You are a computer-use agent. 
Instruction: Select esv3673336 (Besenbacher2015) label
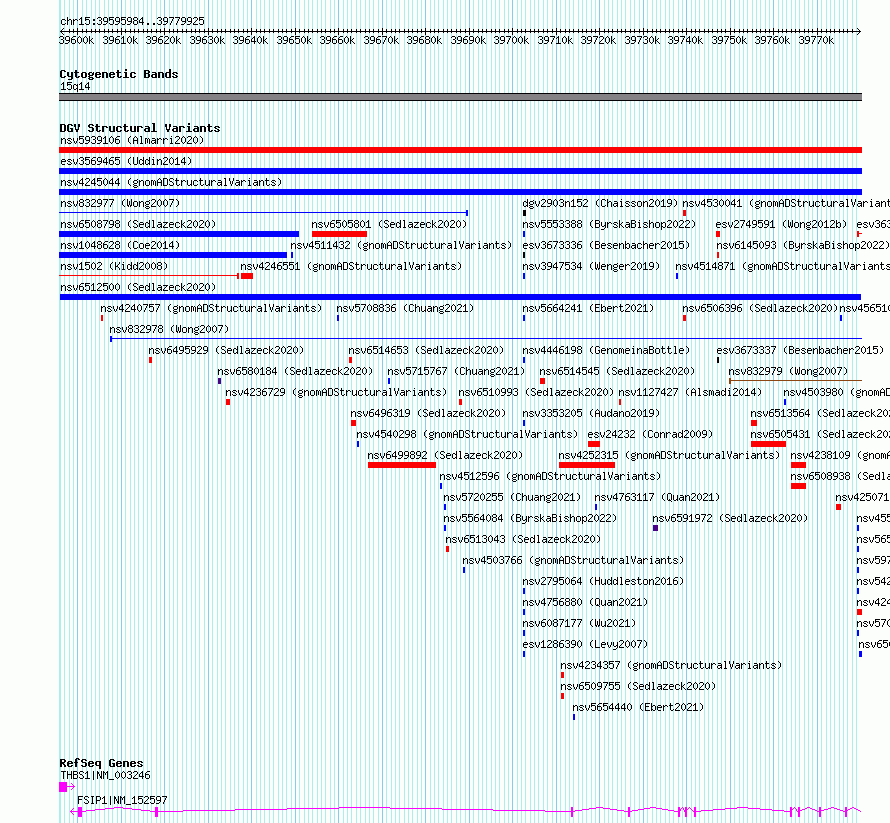tap(606, 245)
